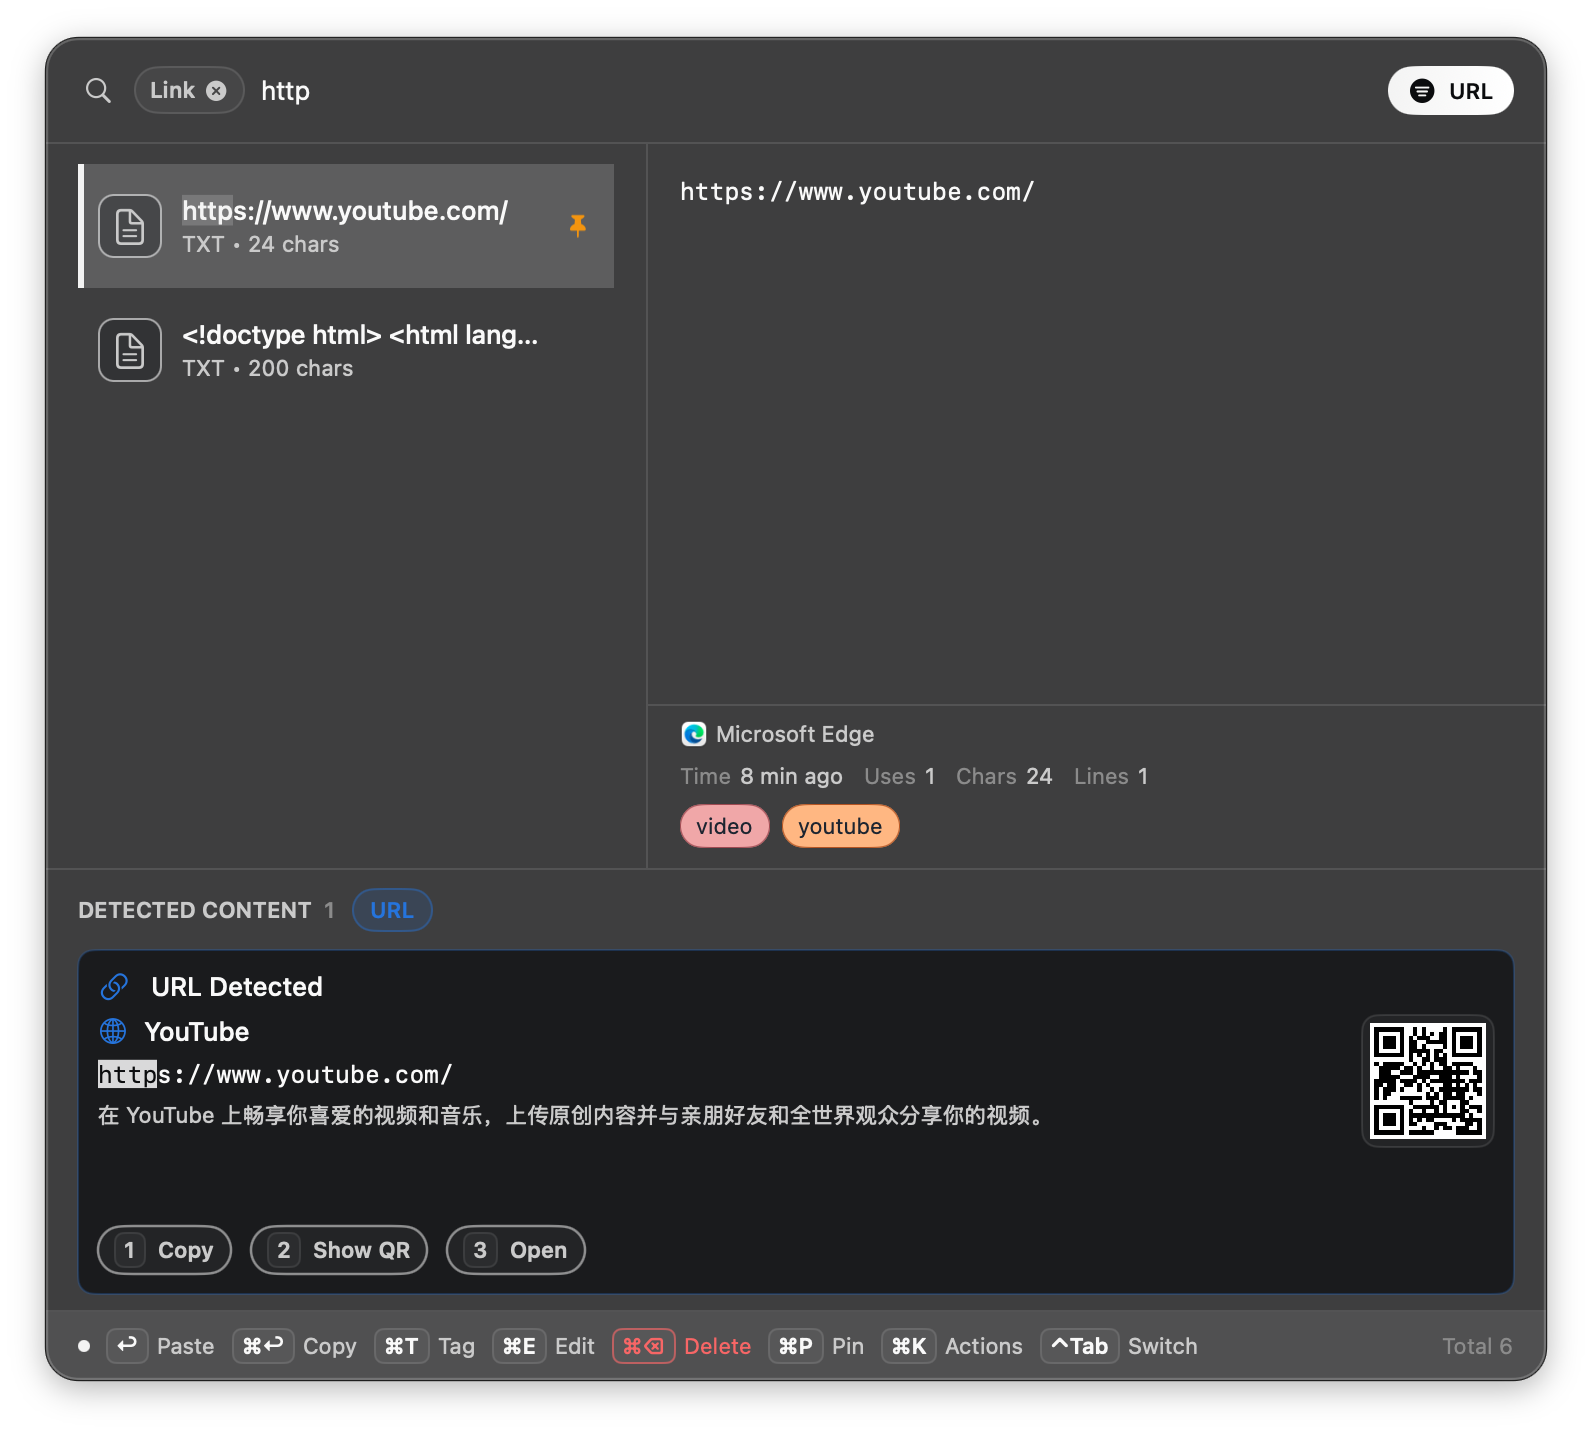The width and height of the screenshot is (1592, 1434).
Task: Click the preview URL text in right pane
Action: point(857,192)
